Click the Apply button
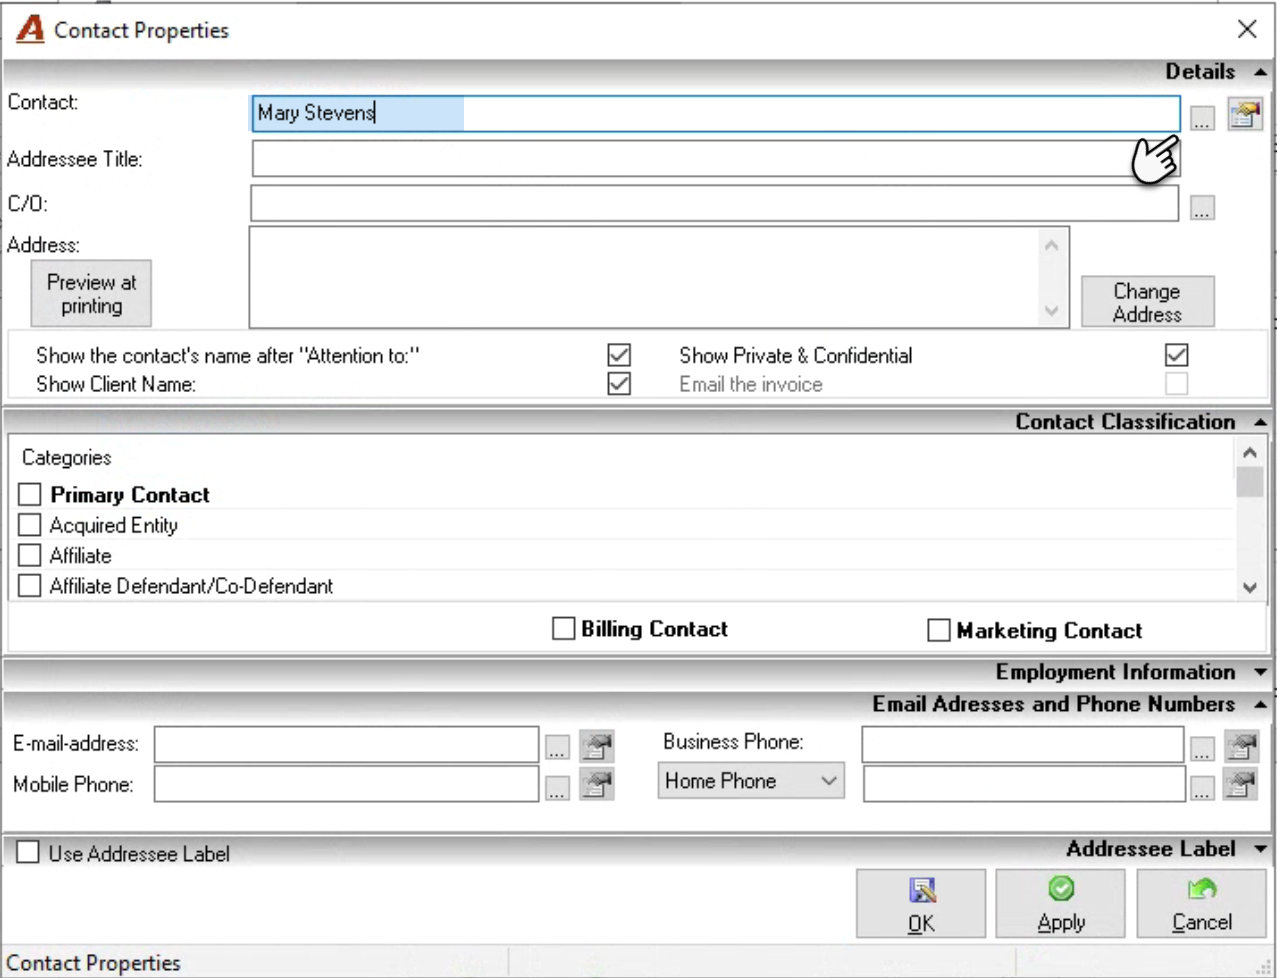Image resolution: width=1277 pixels, height=978 pixels. click(1061, 903)
